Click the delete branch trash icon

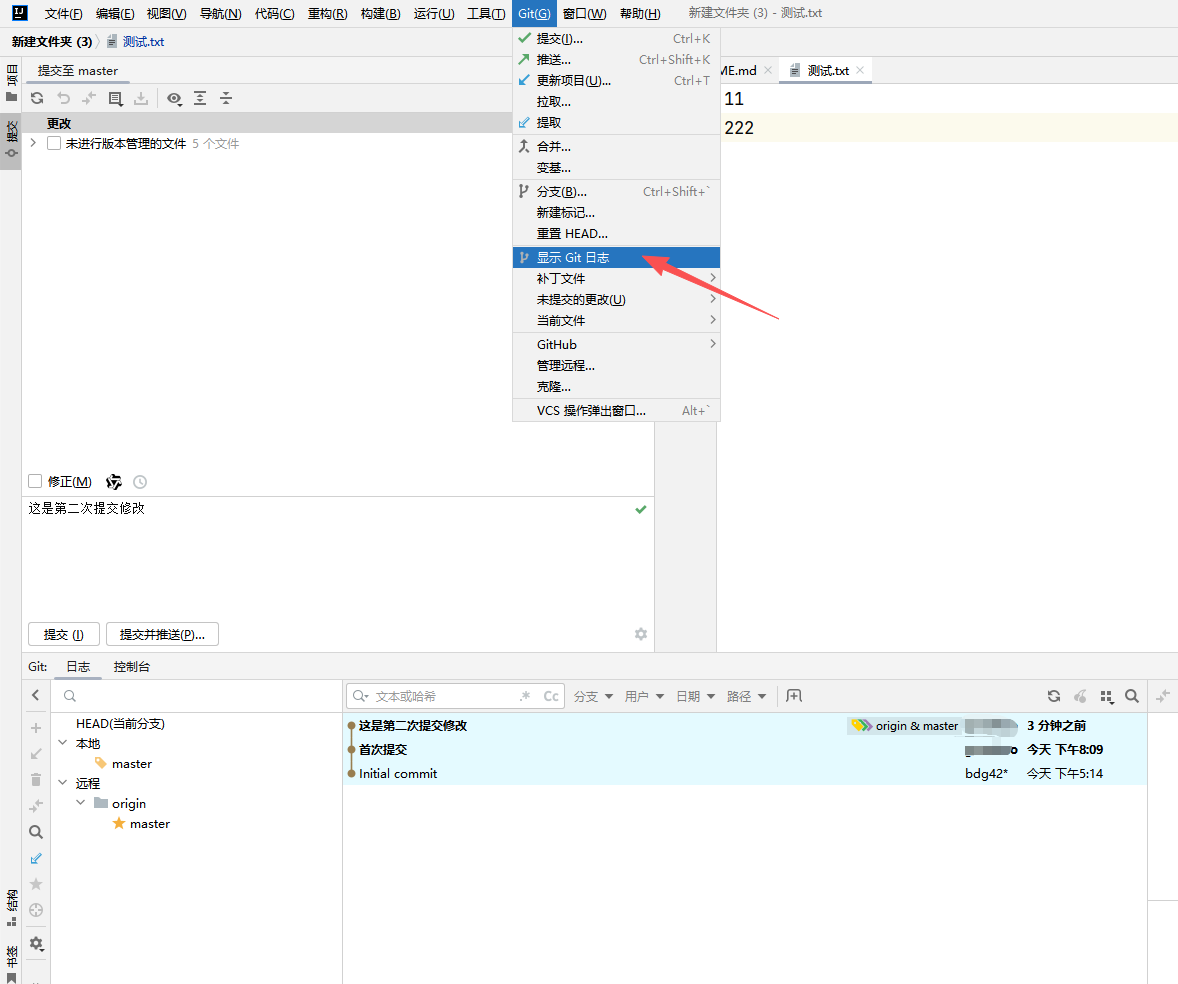[x=35, y=780]
